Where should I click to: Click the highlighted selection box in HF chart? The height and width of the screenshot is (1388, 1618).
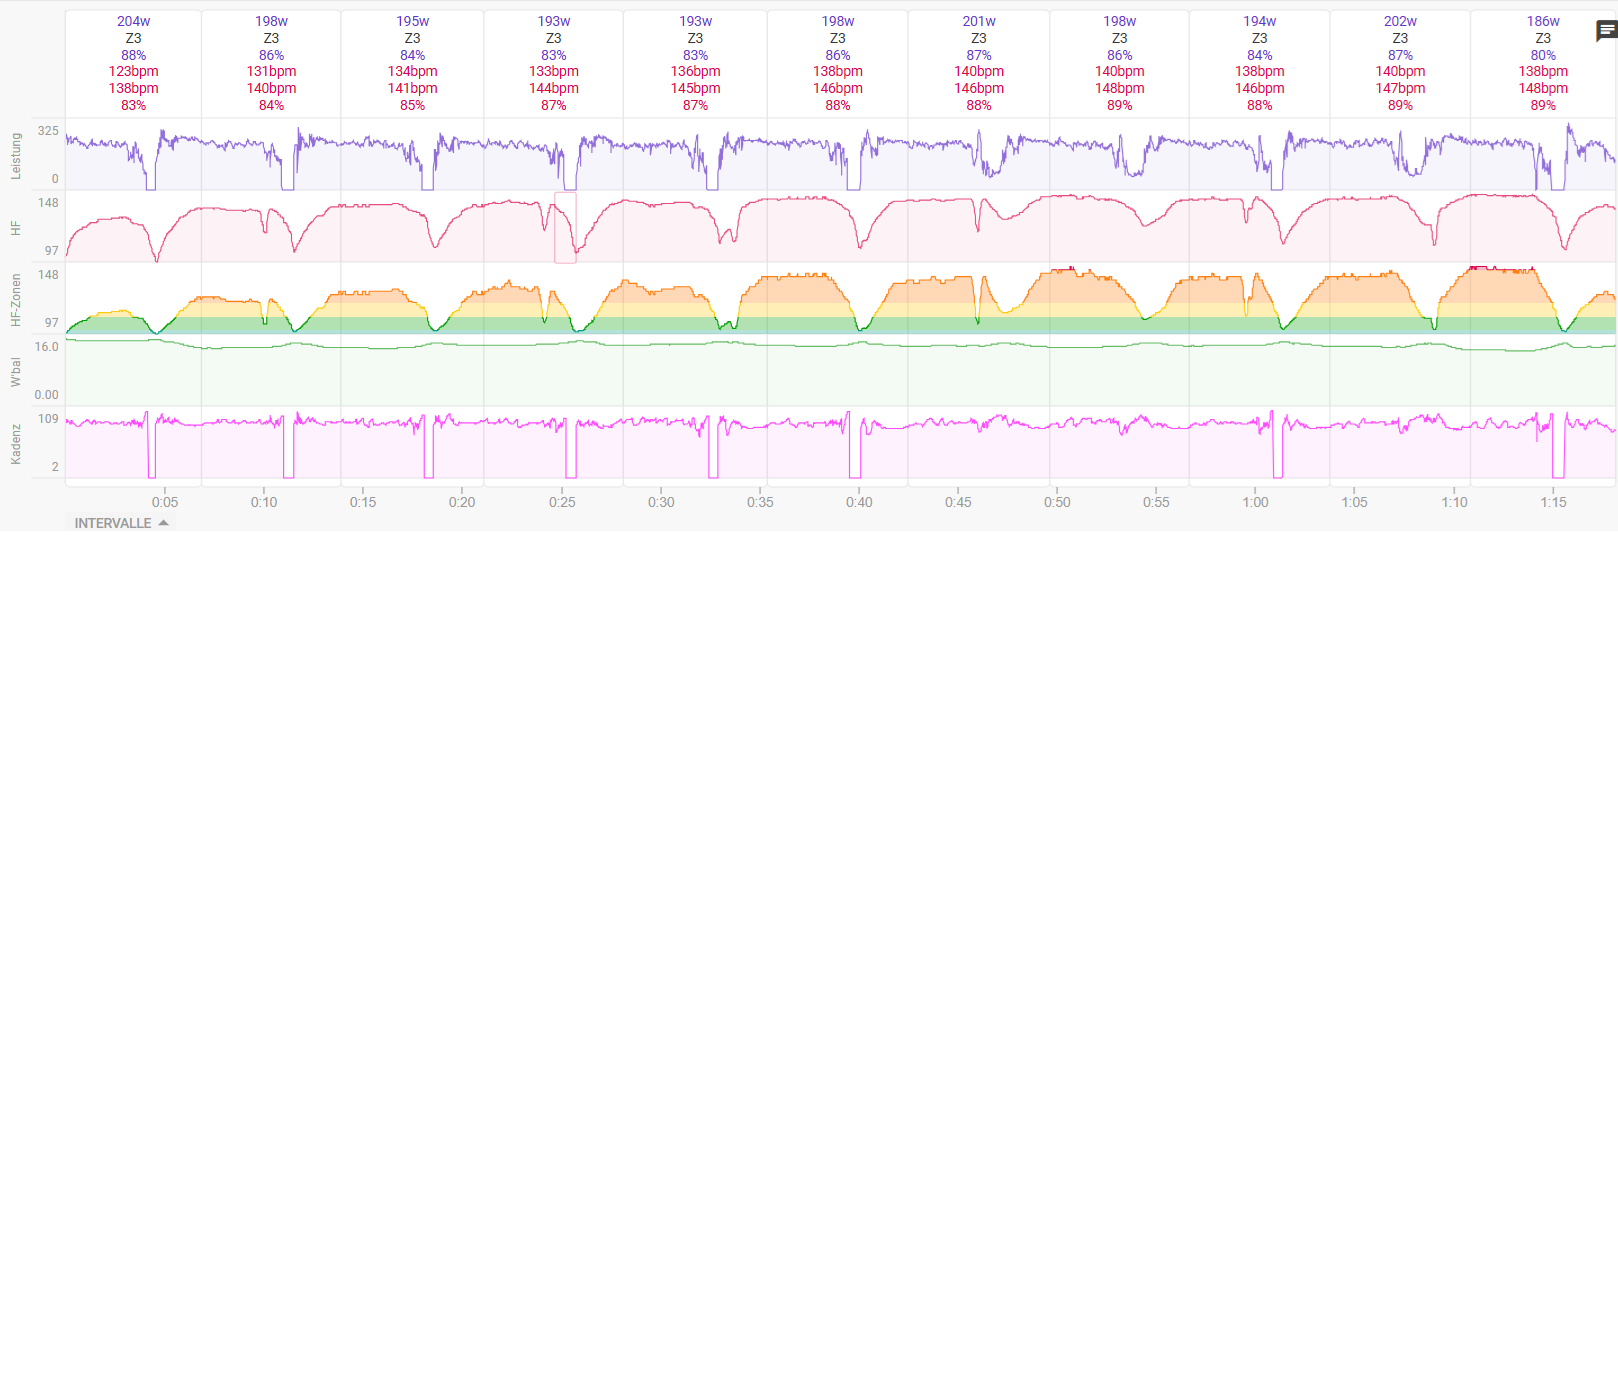click(x=565, y=228)
